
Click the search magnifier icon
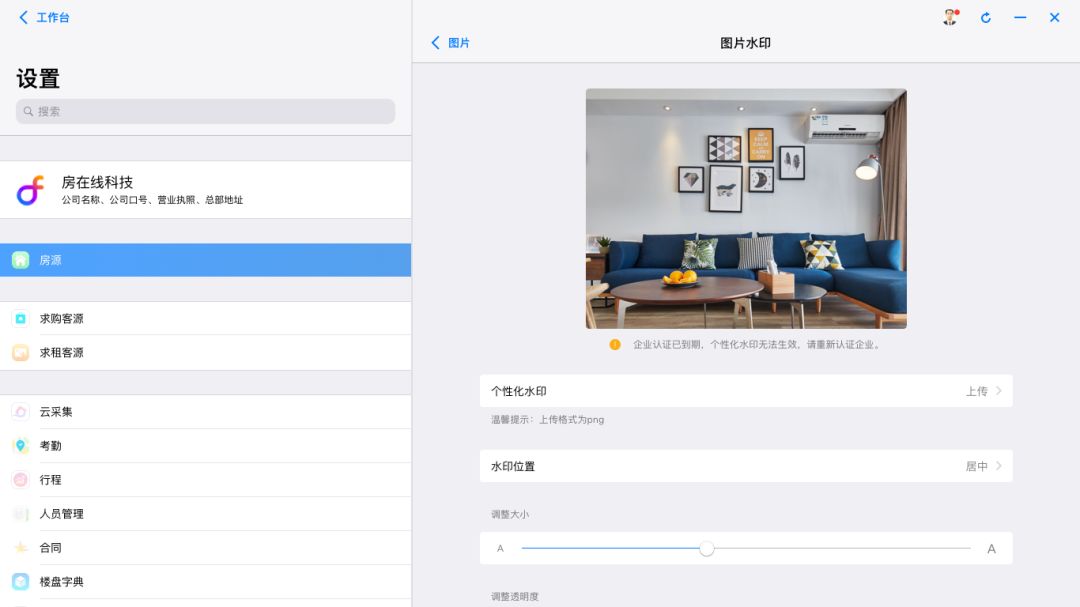[x=28, y=111]
